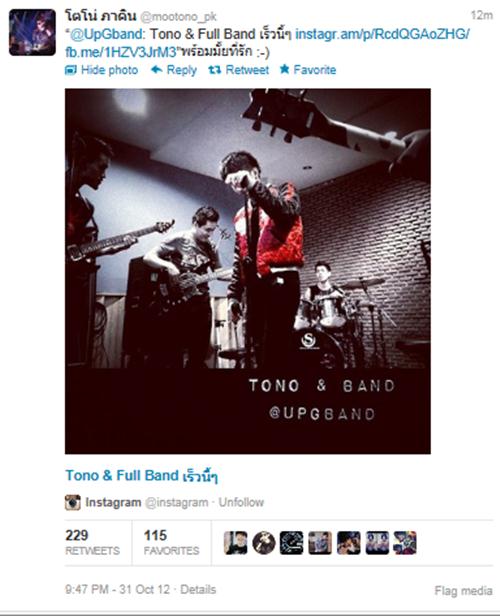This screenshot has height=616, width=500.
Task: Click the Favorite star icon
Action: (284, 70)
